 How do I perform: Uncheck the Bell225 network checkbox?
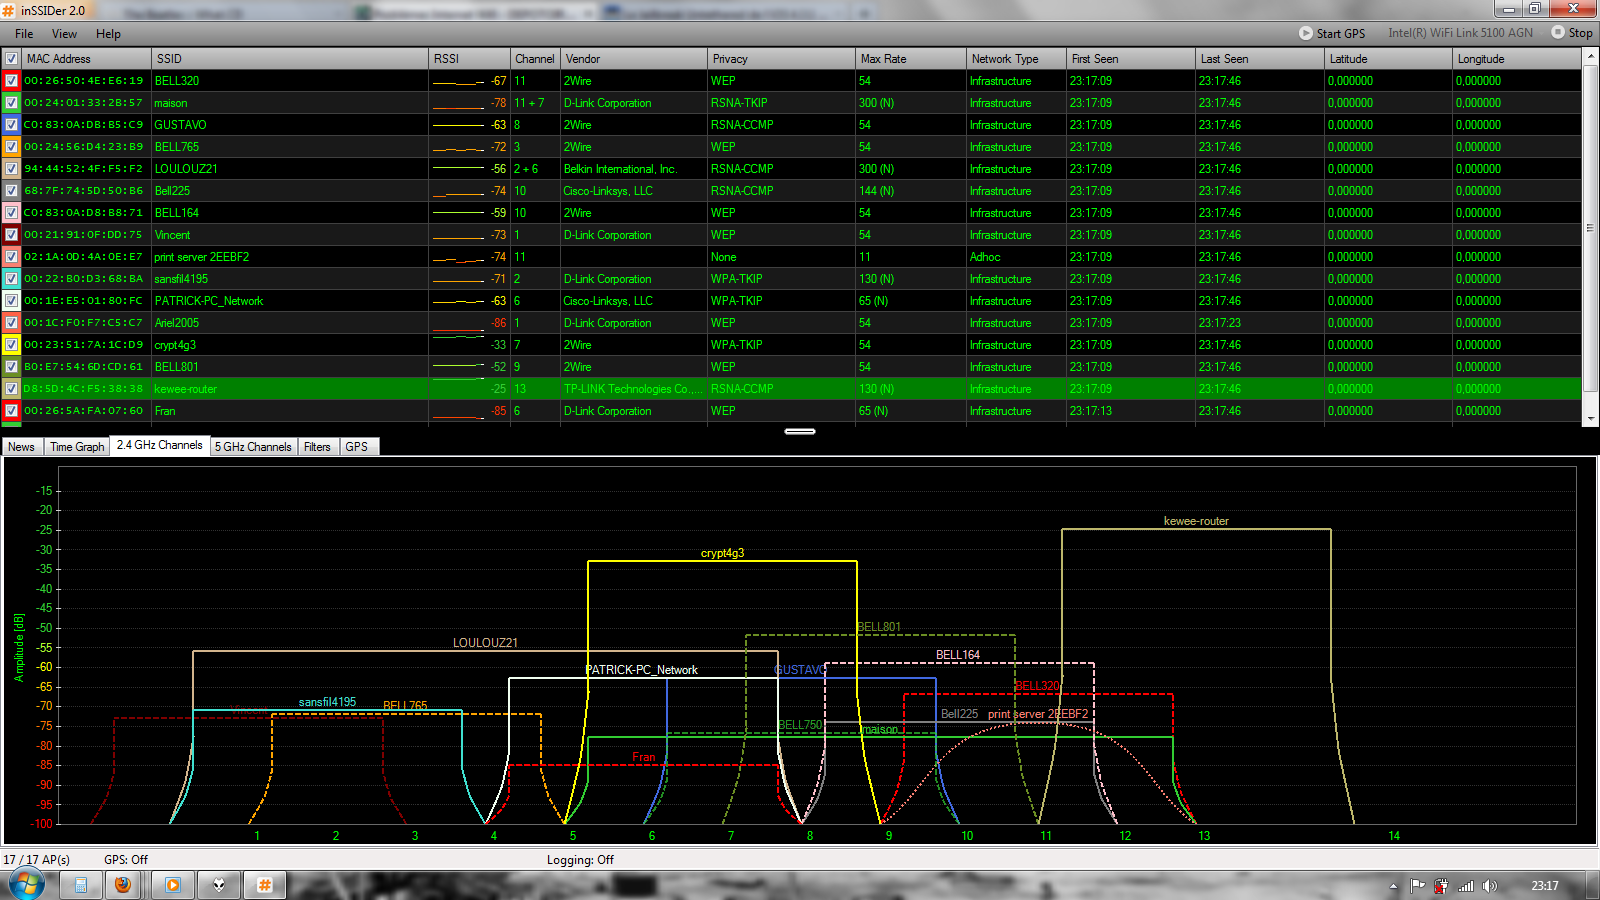point(11,191)
